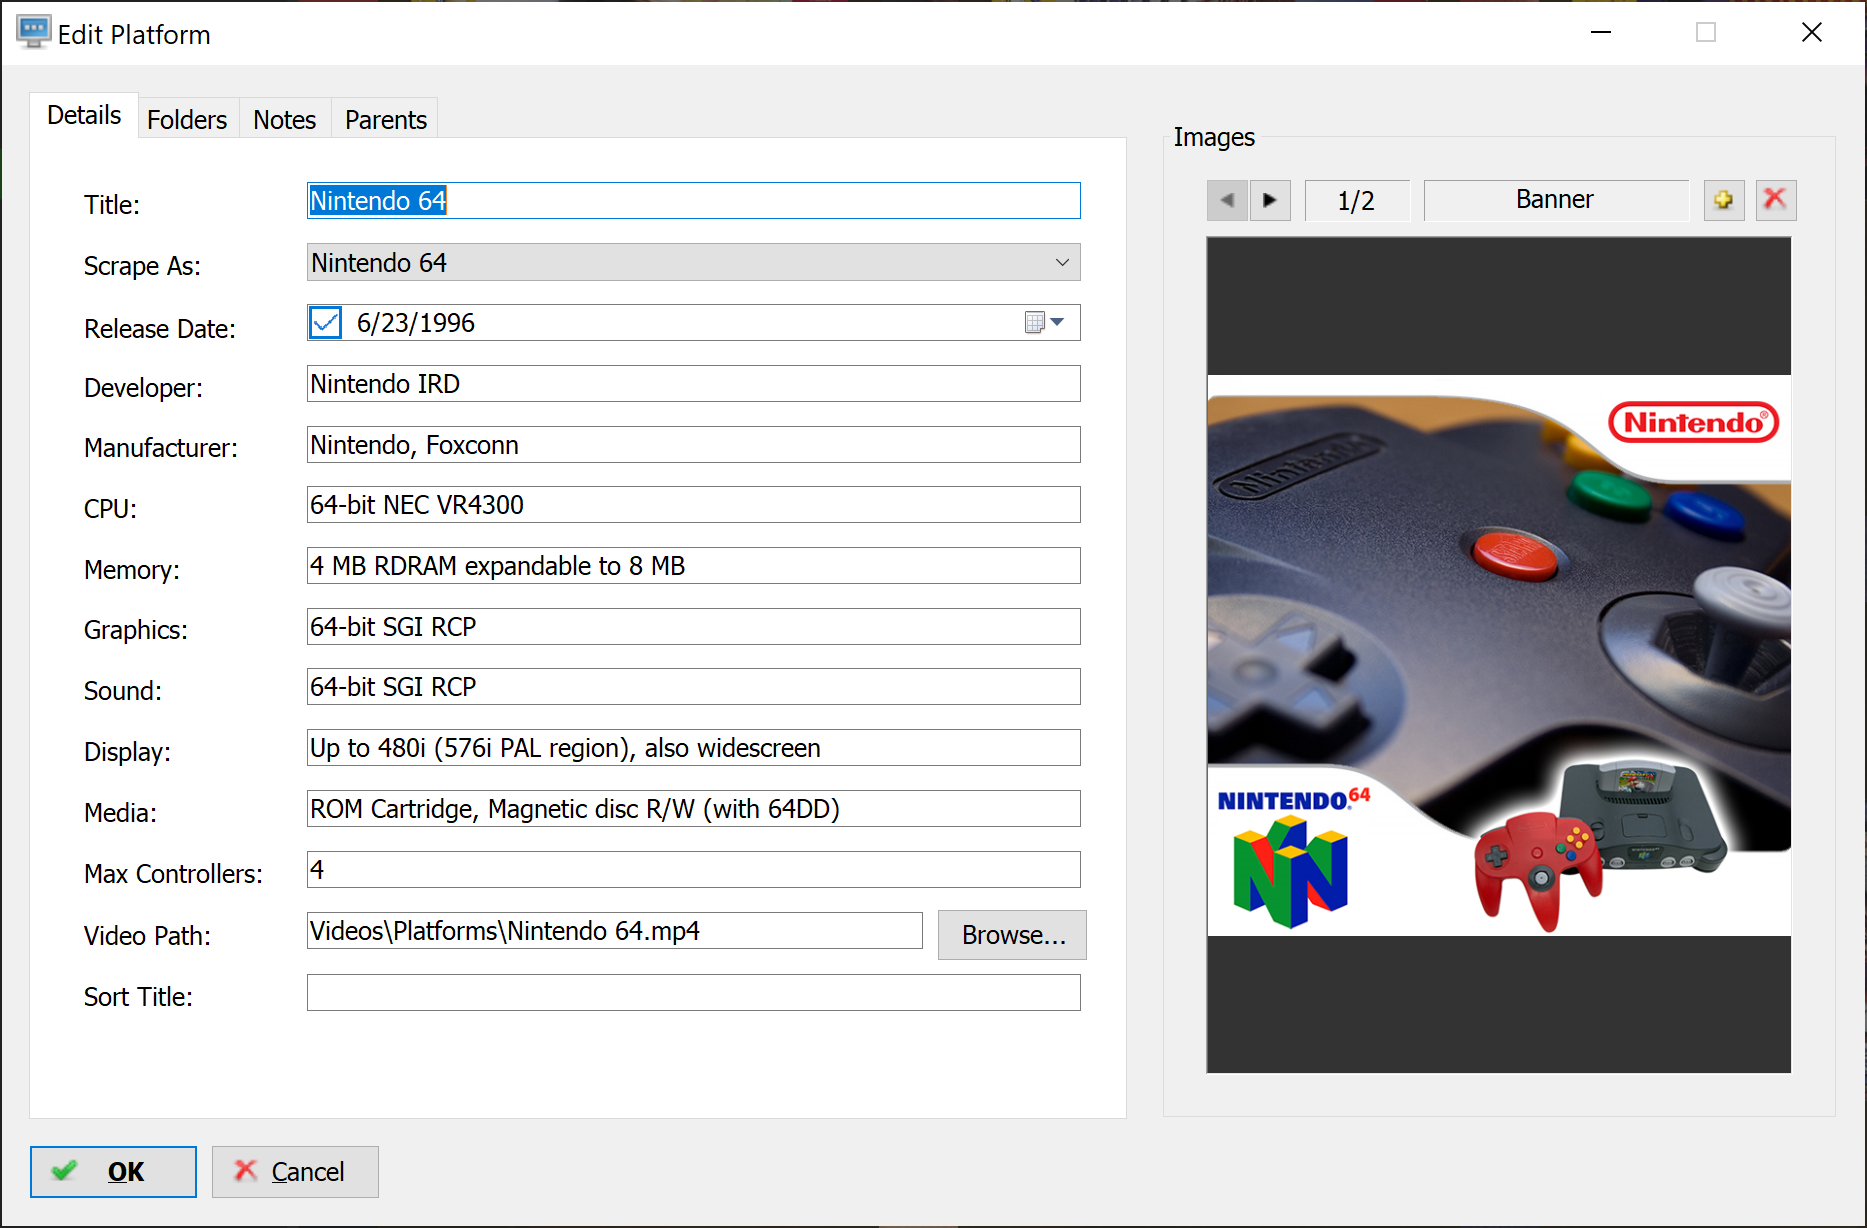The width and height of the screenshot is (1867, 1228).
Task: Add a new image with star icon
Action: [x=1724, y=200]
